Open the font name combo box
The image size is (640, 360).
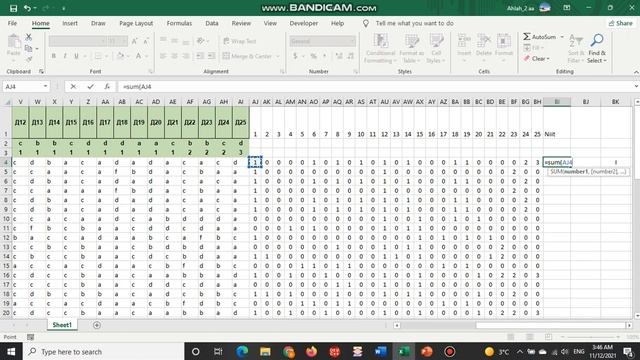(x=77, y=41)
